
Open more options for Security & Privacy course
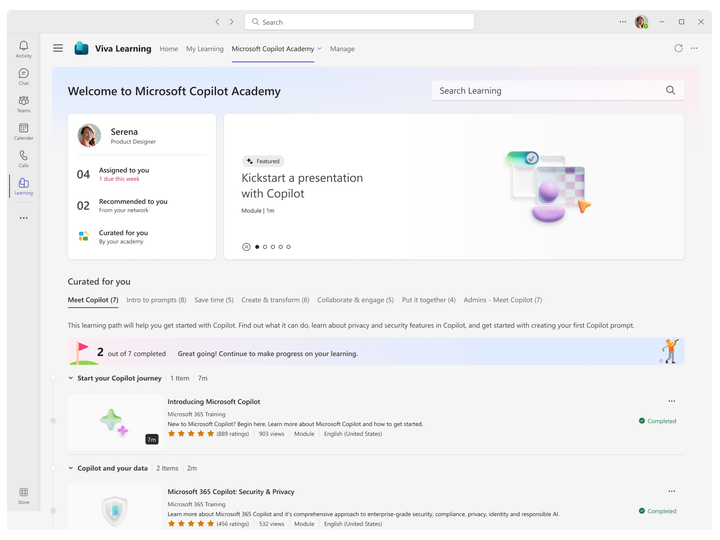click(671, 491)
